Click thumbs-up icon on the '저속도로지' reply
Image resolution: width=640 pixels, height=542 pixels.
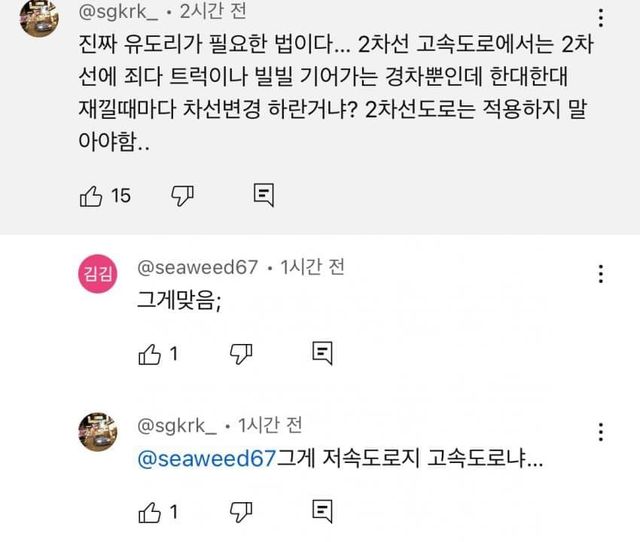click(149, 512)
